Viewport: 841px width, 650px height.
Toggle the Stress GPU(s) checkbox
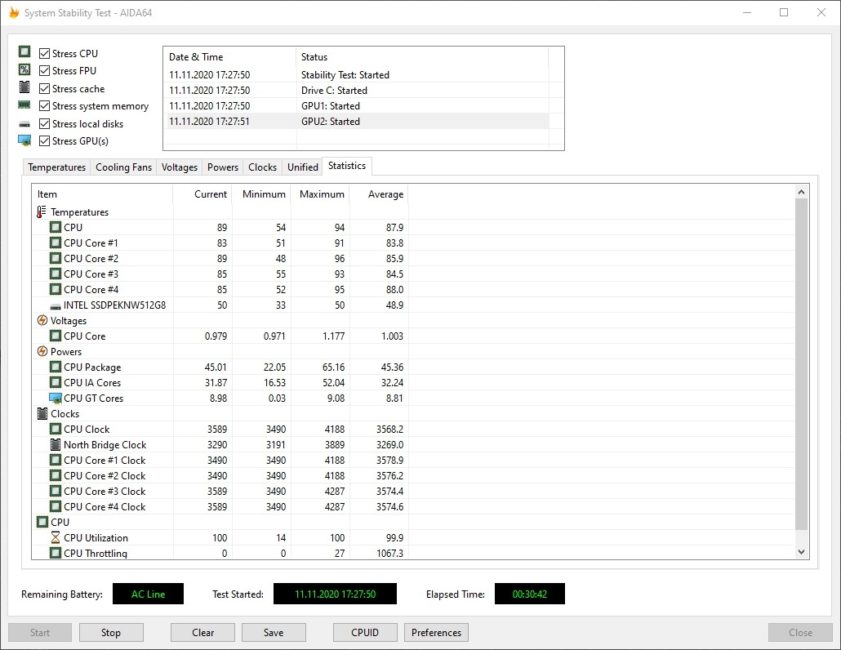[x=45, y=141]
